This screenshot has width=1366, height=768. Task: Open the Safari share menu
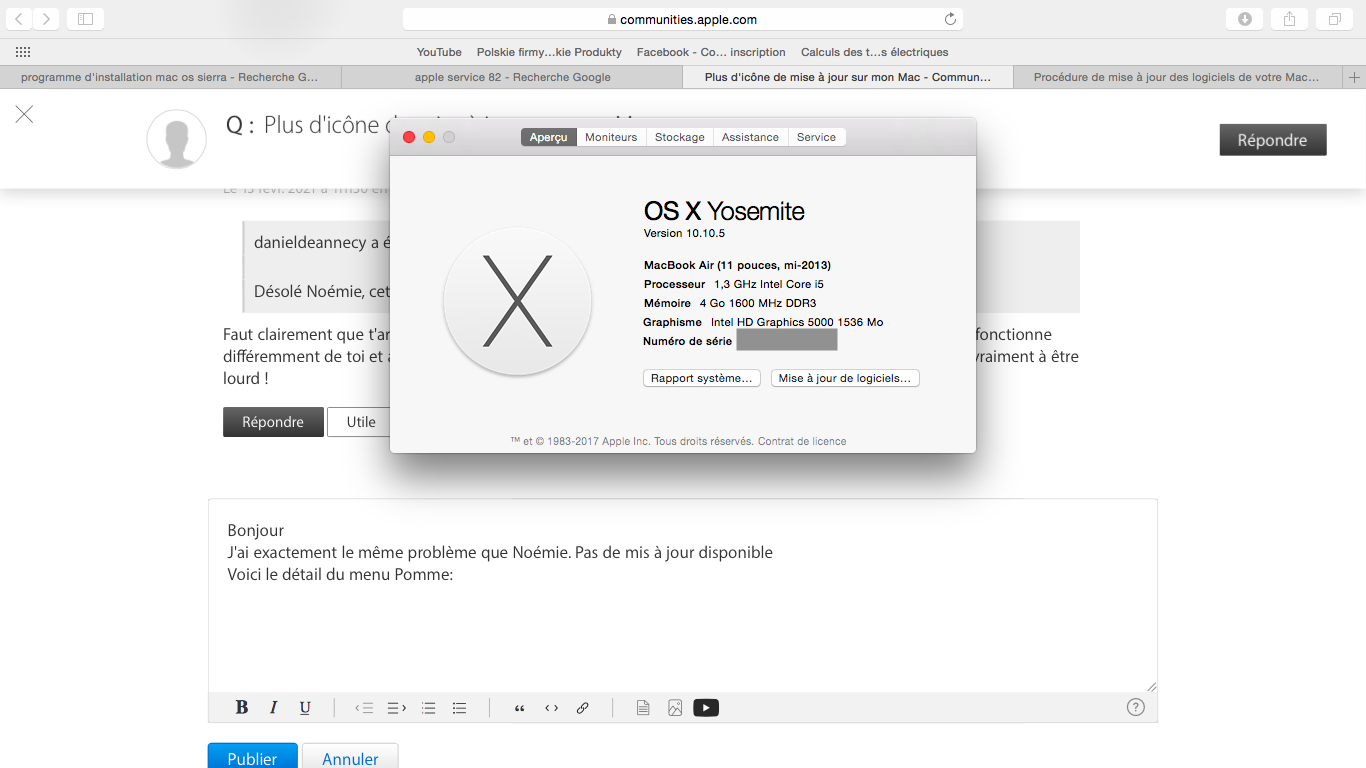pyautogui.click(x=1290, y=19)
